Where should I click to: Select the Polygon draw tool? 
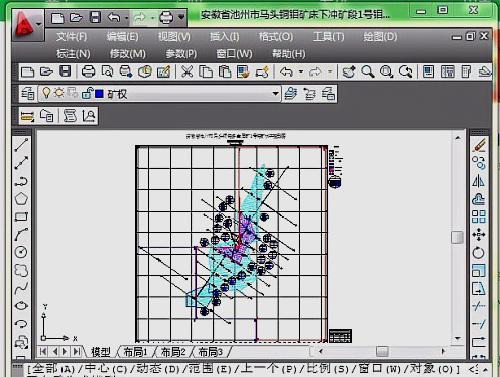click(21, 199)
